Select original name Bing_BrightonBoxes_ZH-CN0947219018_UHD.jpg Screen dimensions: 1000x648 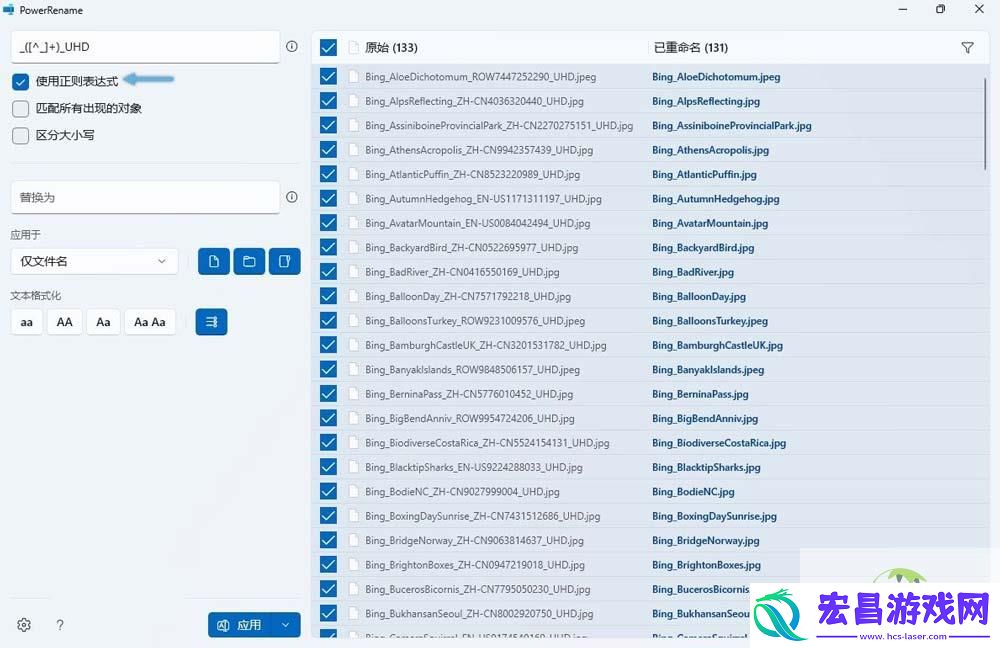tap(474, 564)
